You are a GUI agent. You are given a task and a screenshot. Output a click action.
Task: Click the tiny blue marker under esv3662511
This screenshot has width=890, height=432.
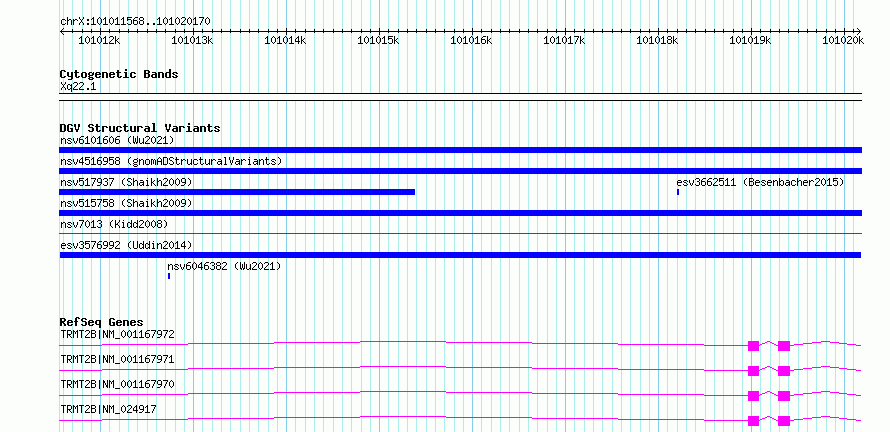pyautogui.click(x=678, y=192)
